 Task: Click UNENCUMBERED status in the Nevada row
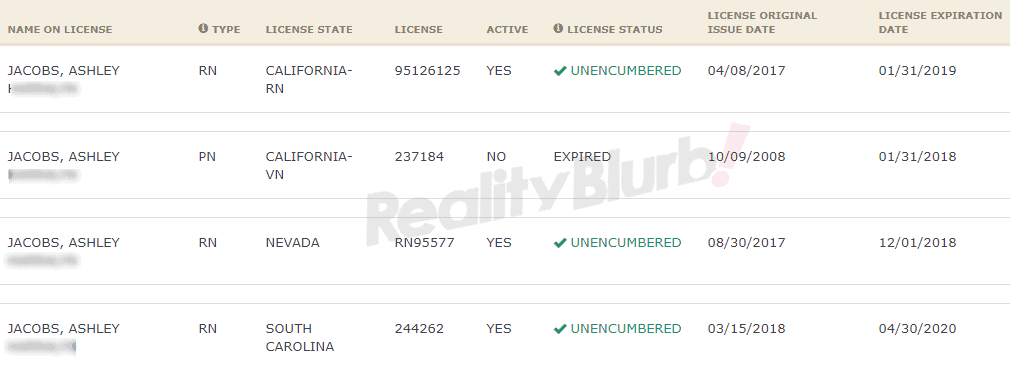[x=625, y=243]
